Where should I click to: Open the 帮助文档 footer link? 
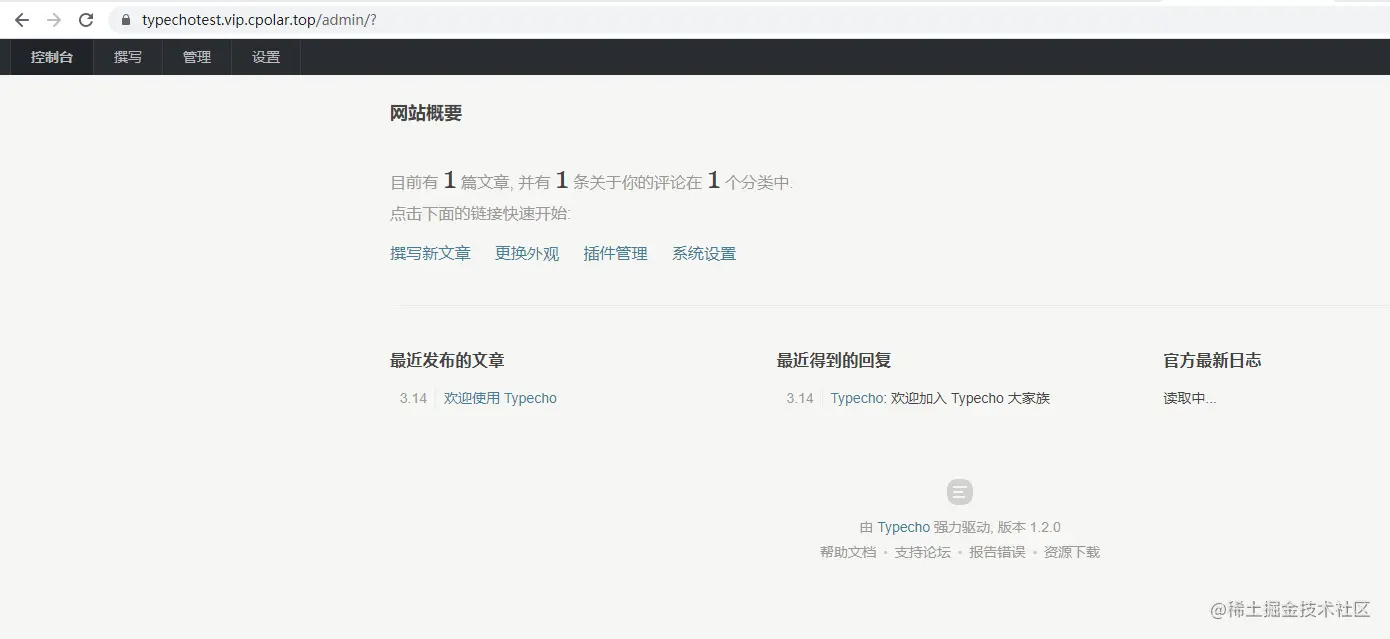(848, 552)
